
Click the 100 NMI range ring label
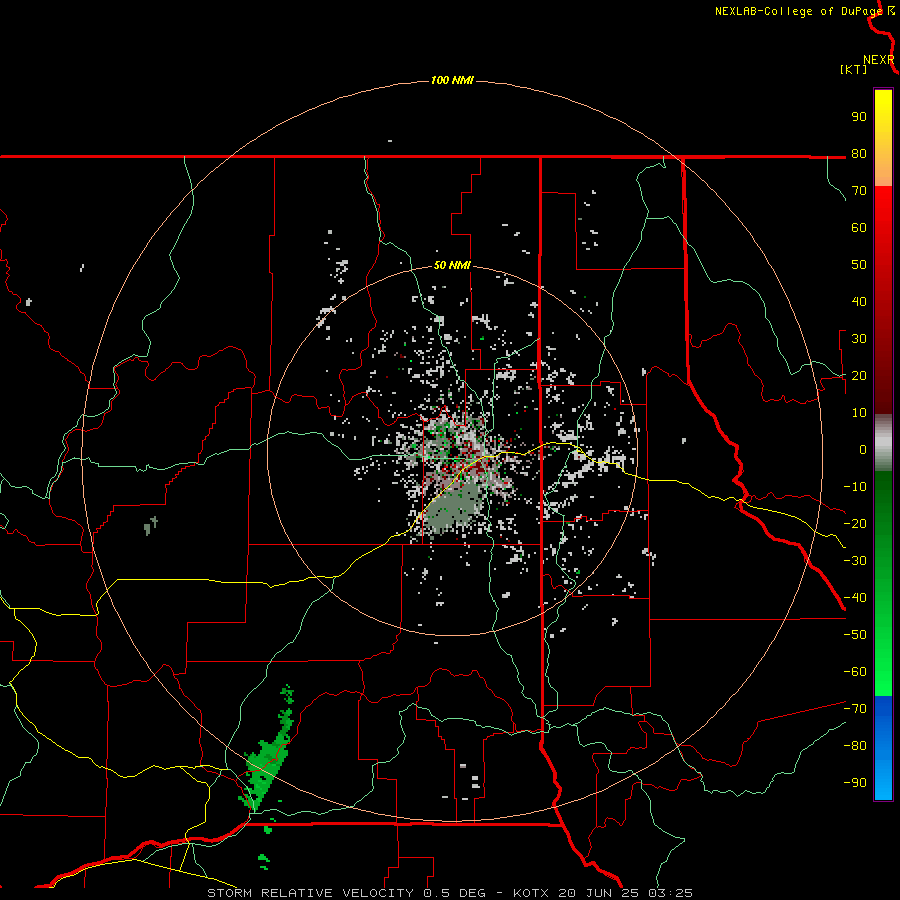[x=452, y=80]
